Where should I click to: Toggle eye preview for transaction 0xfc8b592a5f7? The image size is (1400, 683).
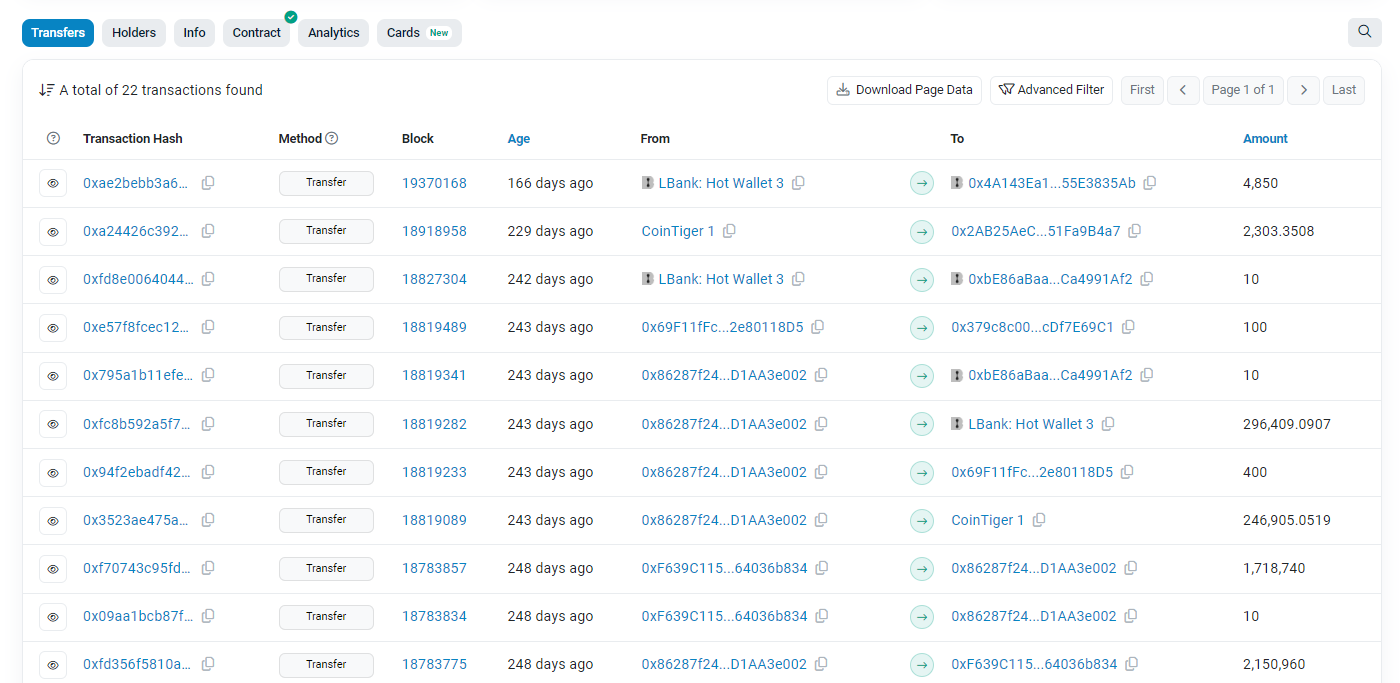pyautogui.click(x=53, y=424)
